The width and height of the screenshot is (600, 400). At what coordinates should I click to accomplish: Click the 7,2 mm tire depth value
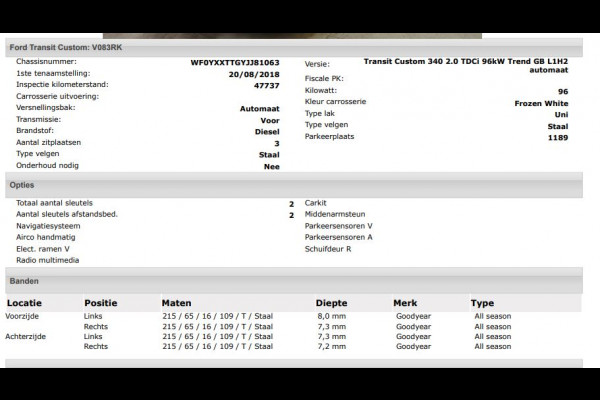pyautogui.click(x=331, y=347)
